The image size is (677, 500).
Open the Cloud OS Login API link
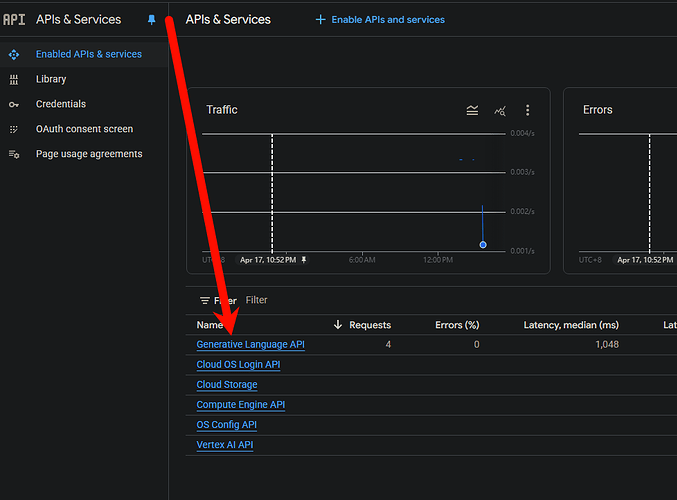click(x=238, y=365)
